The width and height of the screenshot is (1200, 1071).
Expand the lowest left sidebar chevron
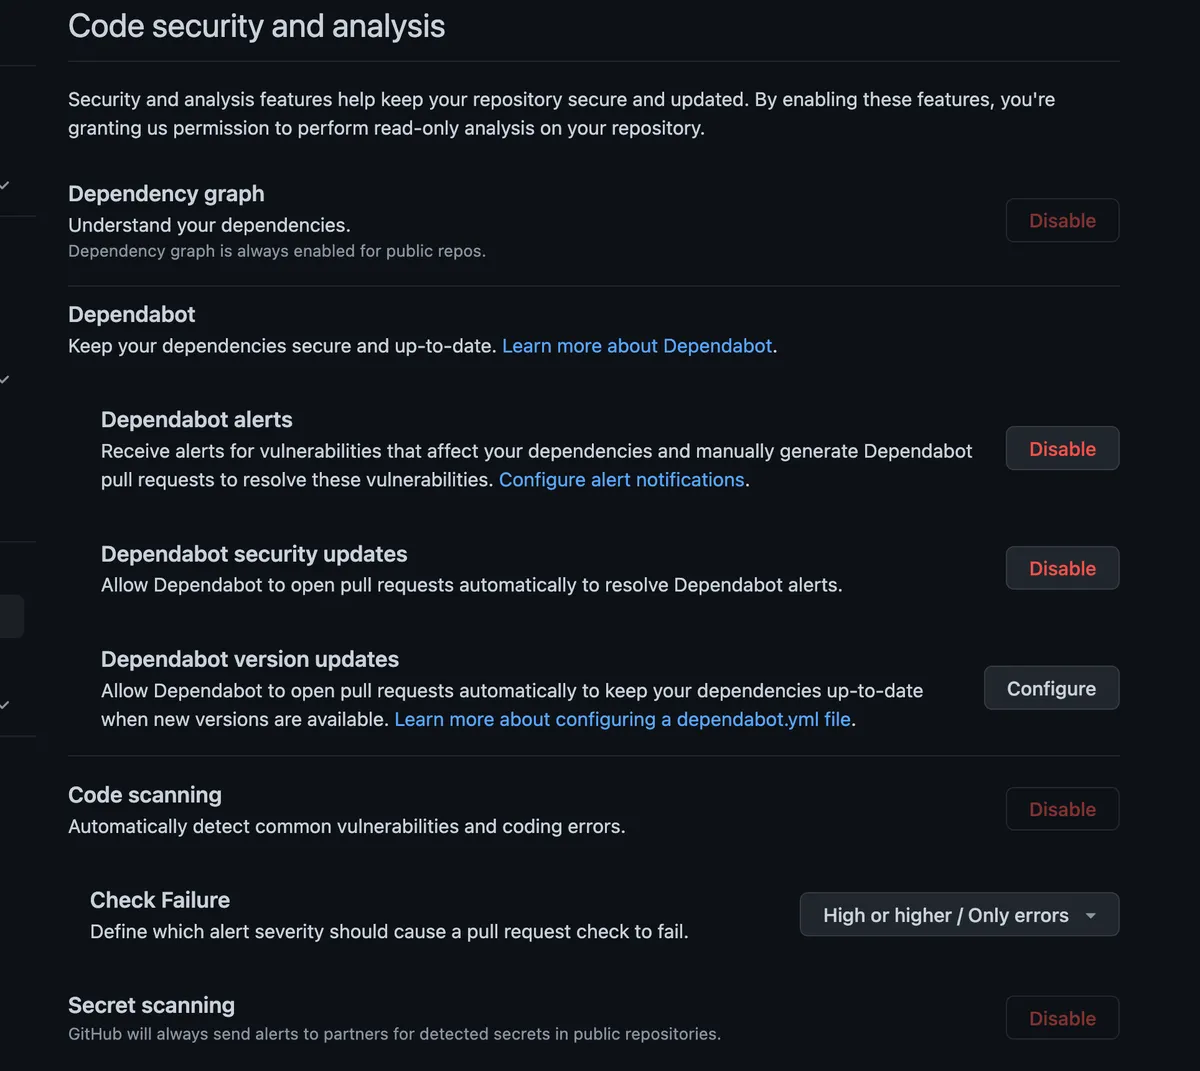click(x=6, y=705)
